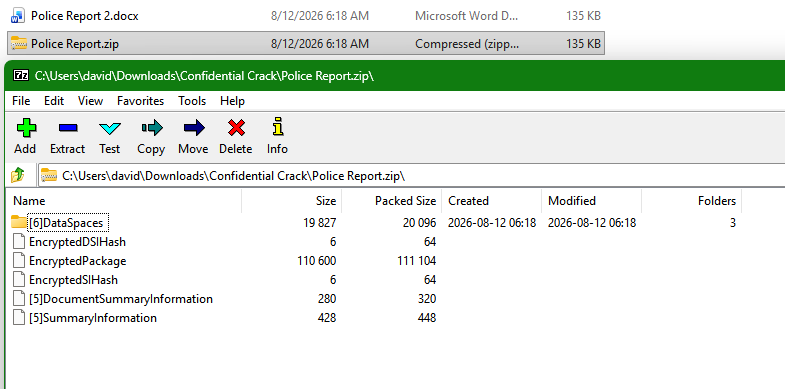Click the 7-Zip address path field
785x389 pixels.
(412, 176)
